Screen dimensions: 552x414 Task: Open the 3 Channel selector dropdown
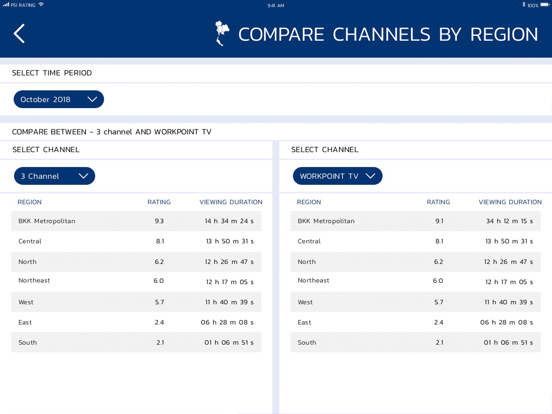pos(55,176)
